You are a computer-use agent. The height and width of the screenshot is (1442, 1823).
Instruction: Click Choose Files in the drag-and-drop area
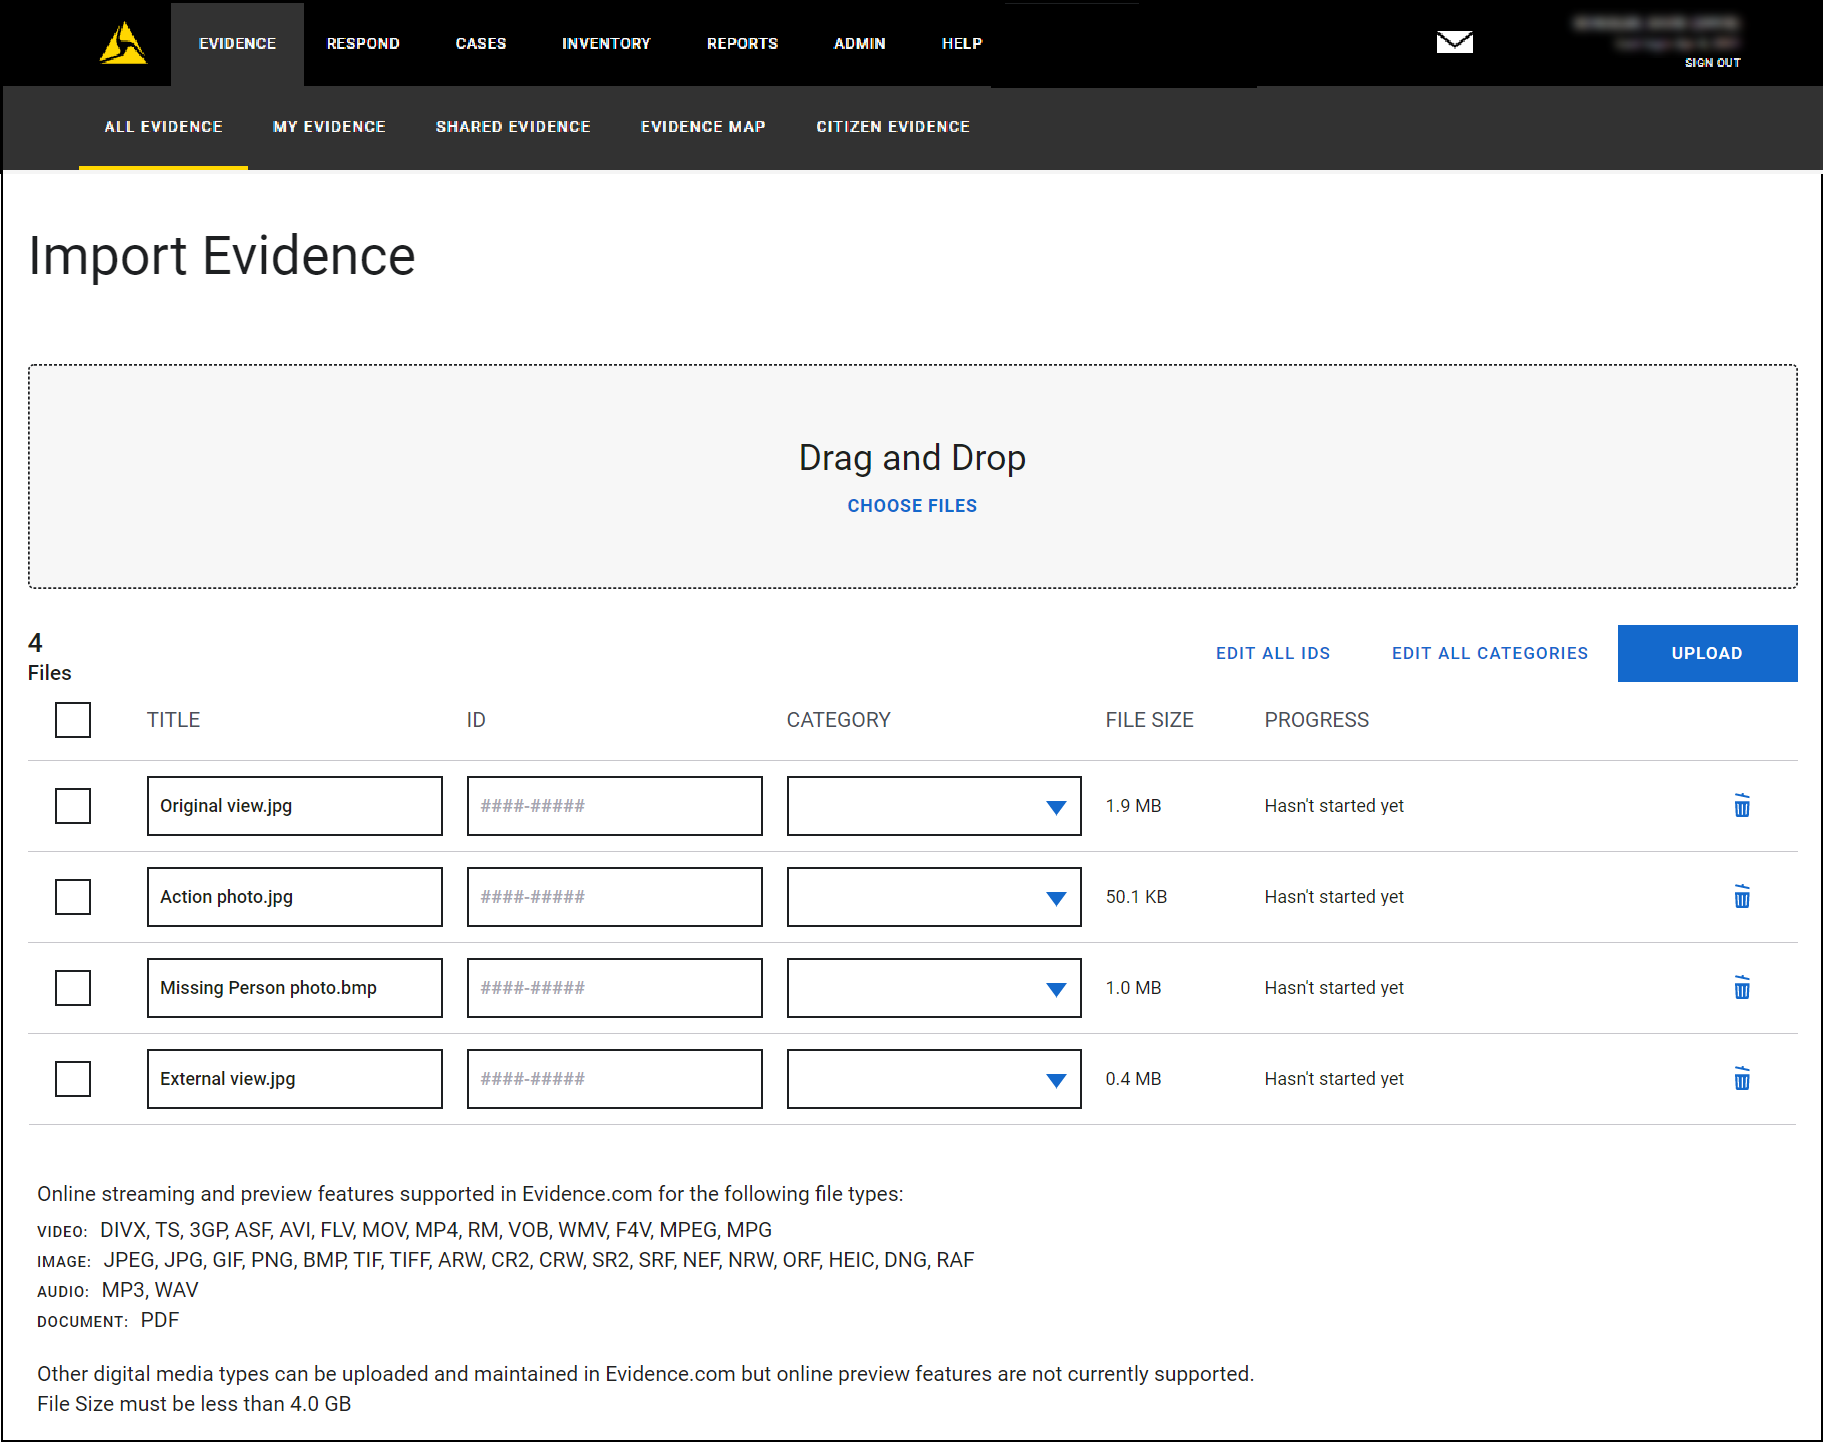[x=911, y=505]
